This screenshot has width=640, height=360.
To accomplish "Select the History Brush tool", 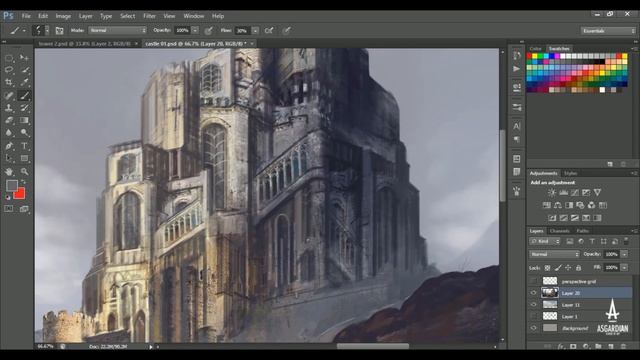I will click(24, 108).
